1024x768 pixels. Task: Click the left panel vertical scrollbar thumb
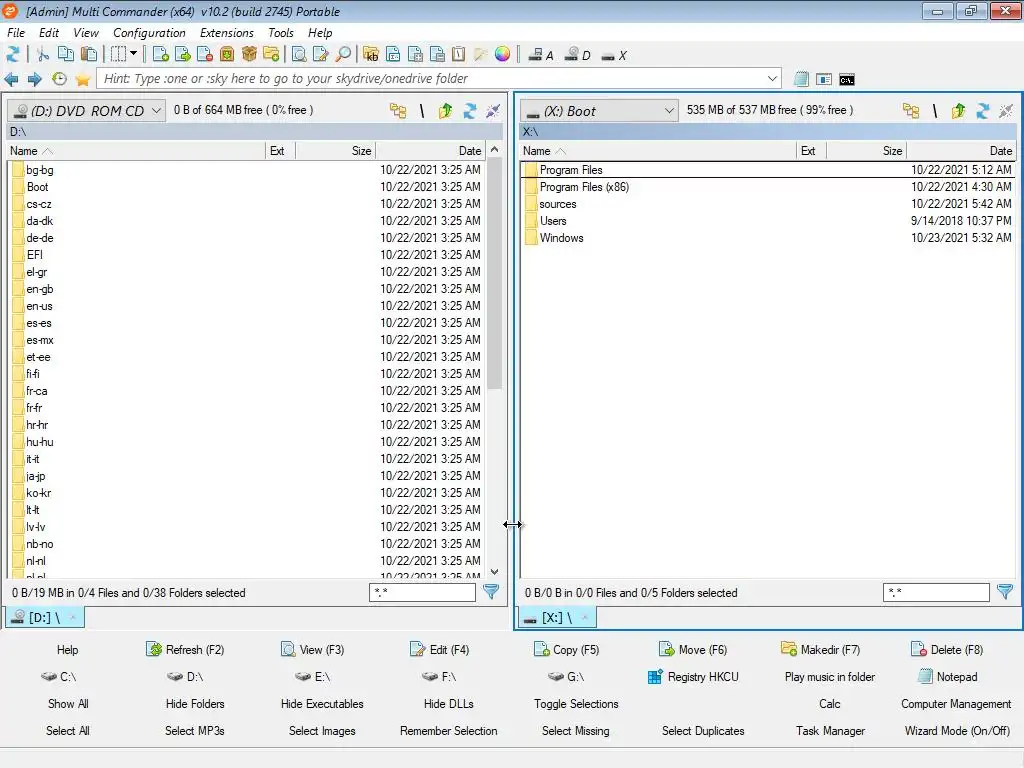[495, 273]
